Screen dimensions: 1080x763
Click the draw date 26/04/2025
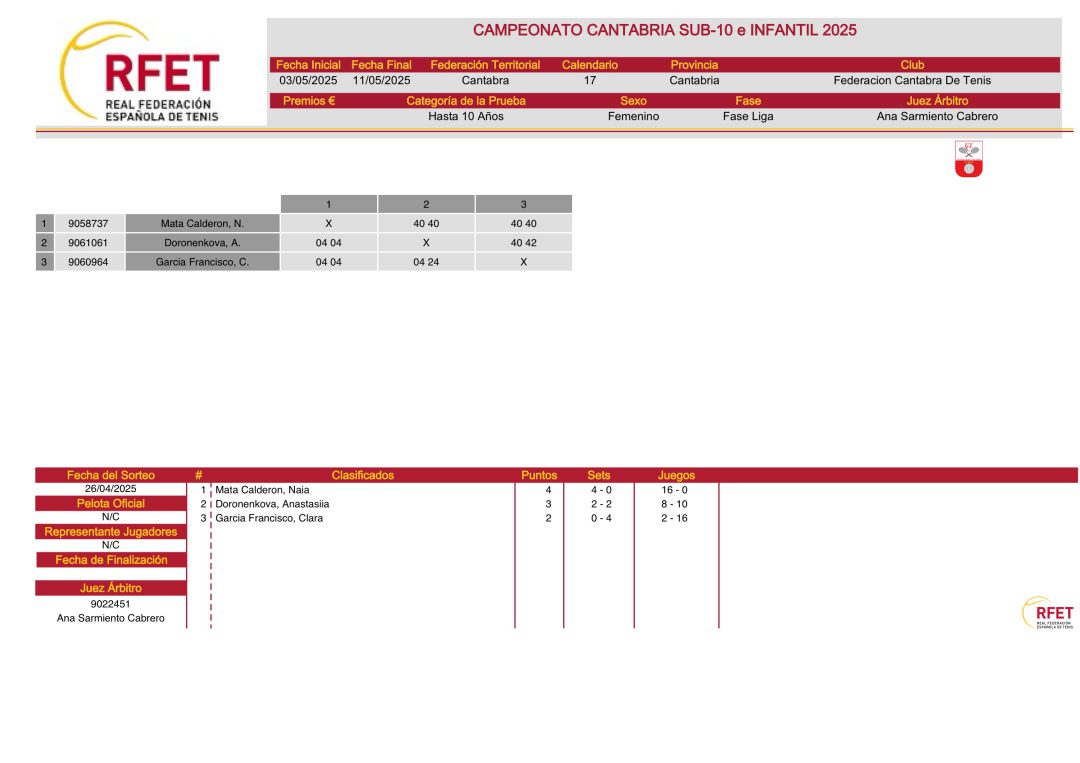110,488
